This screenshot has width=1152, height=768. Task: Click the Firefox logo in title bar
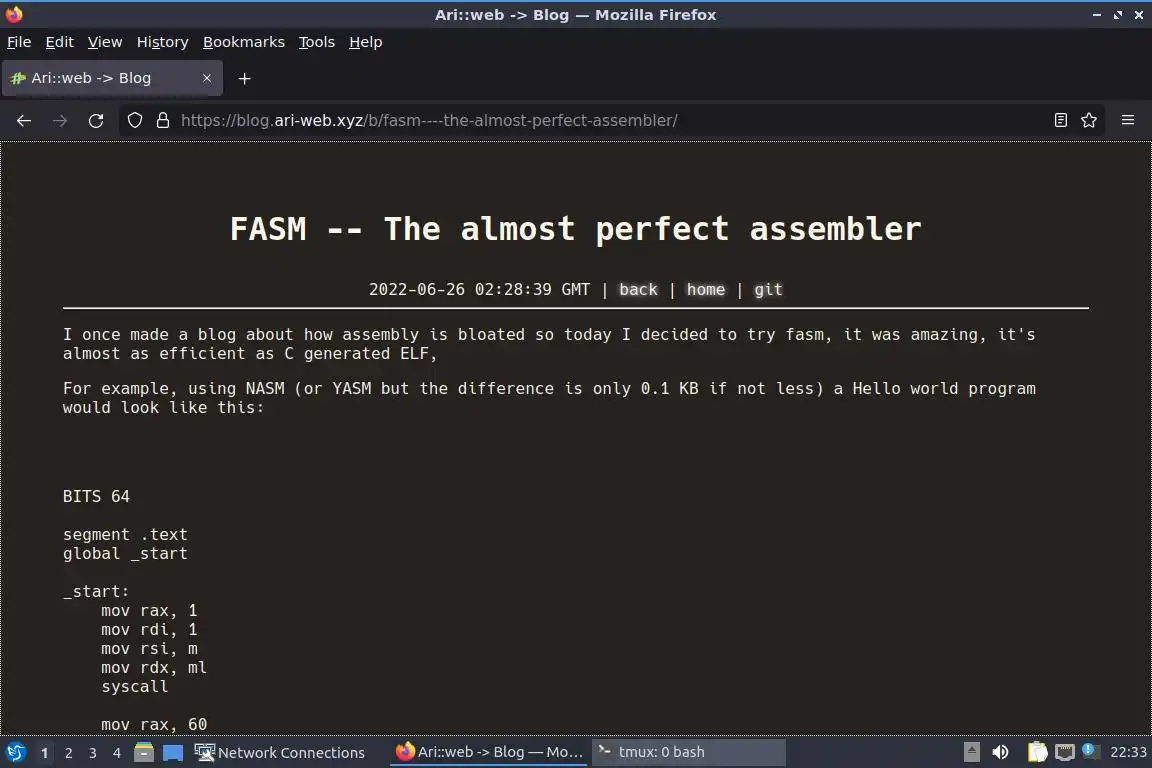point(14,14)
